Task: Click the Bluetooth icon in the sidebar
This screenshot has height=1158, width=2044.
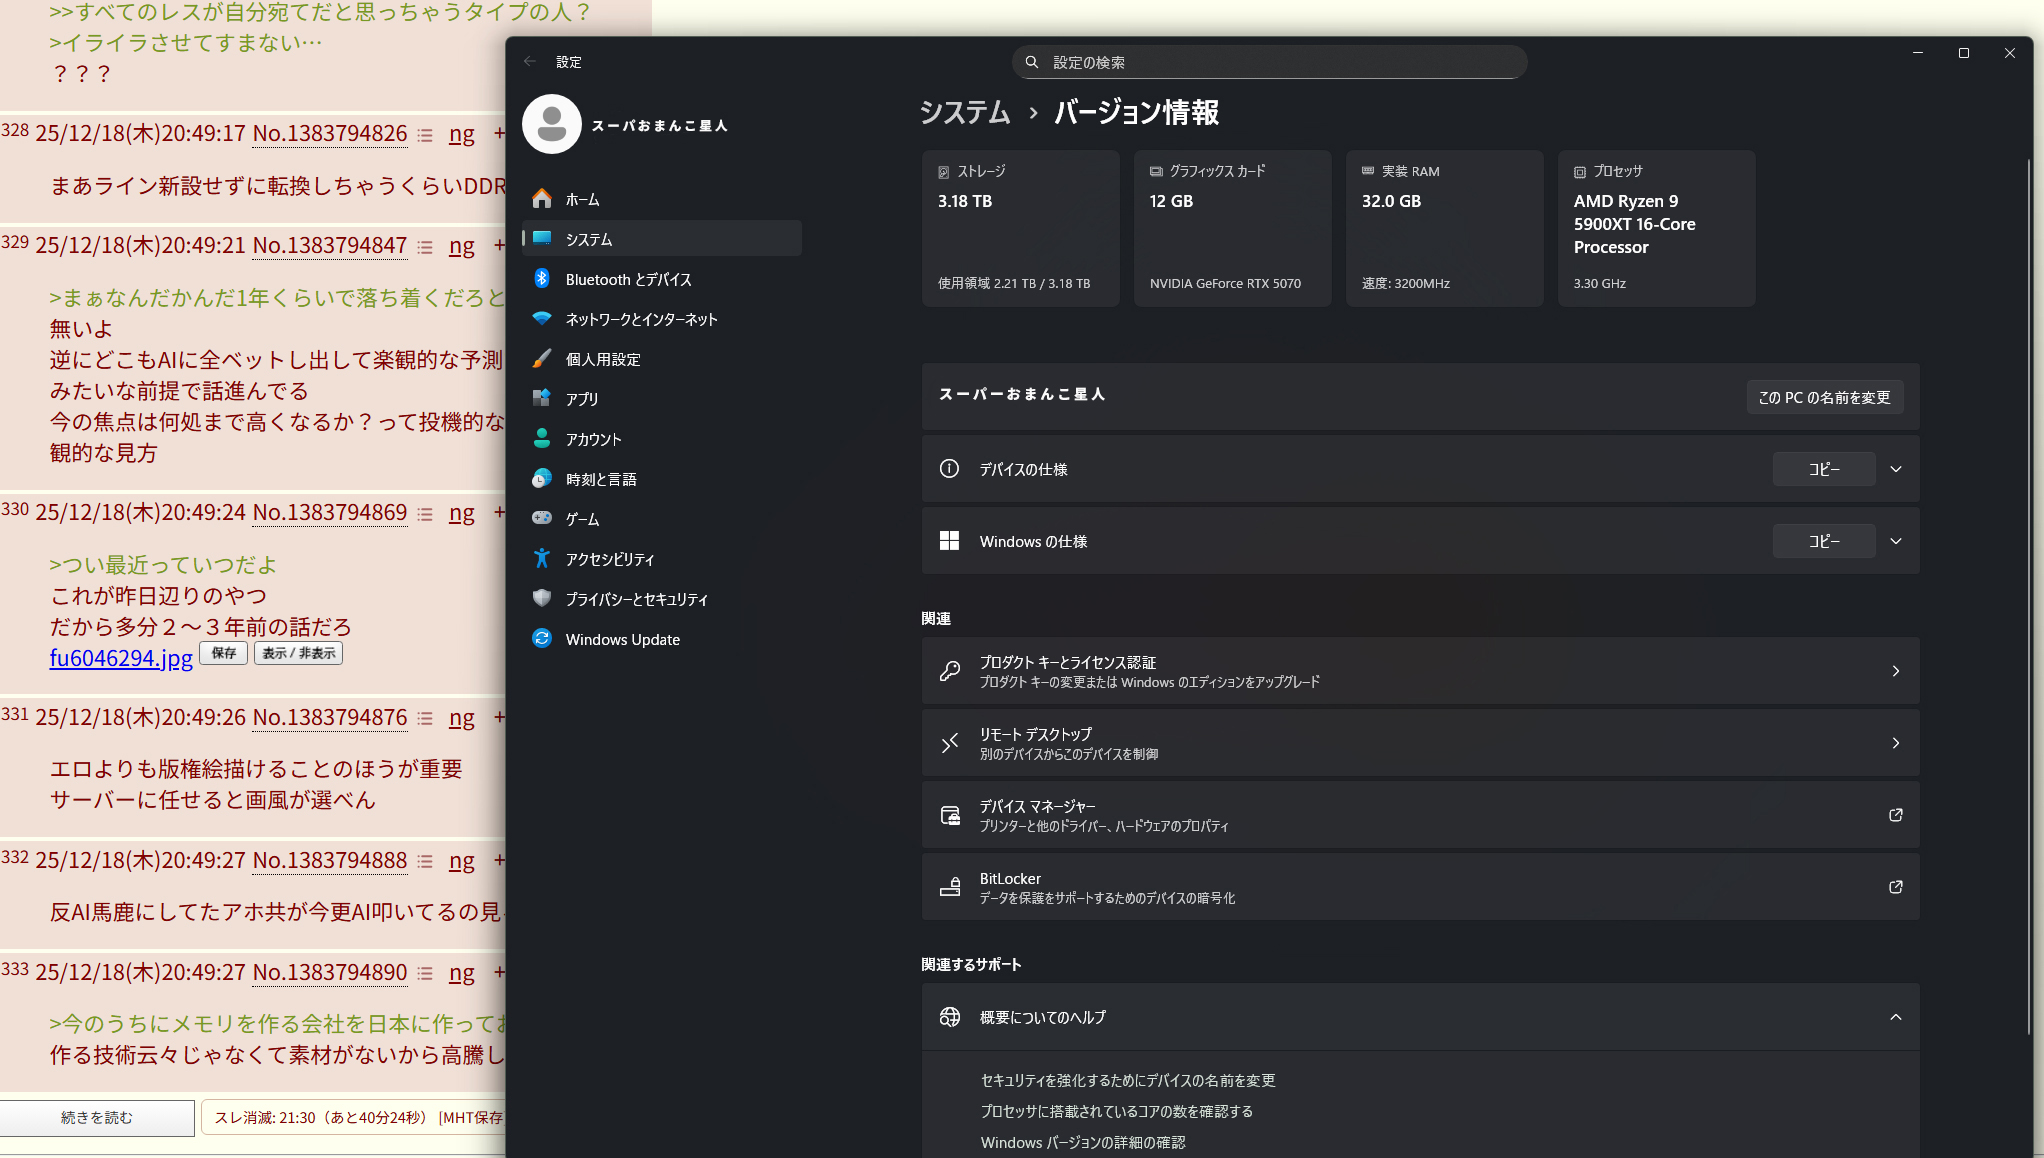Action: 542,279
